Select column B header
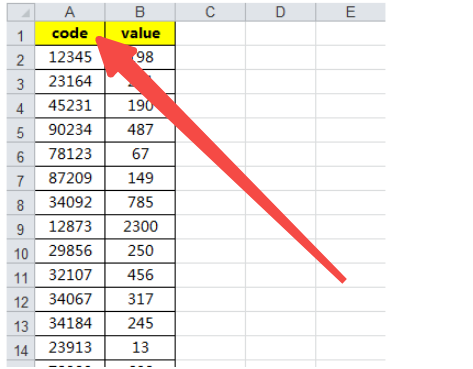The width and height of the screenshot is (473, 369). click(x=140, y=12)
